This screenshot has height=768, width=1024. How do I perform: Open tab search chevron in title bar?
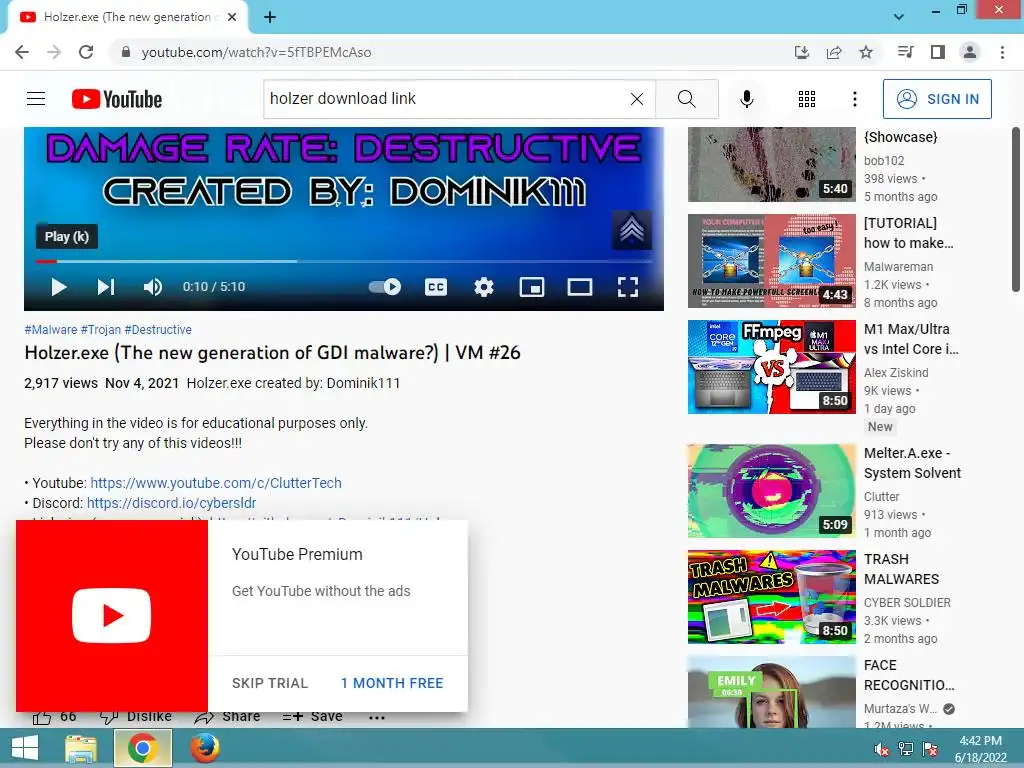pyautogui.click(x=899, y=17)
